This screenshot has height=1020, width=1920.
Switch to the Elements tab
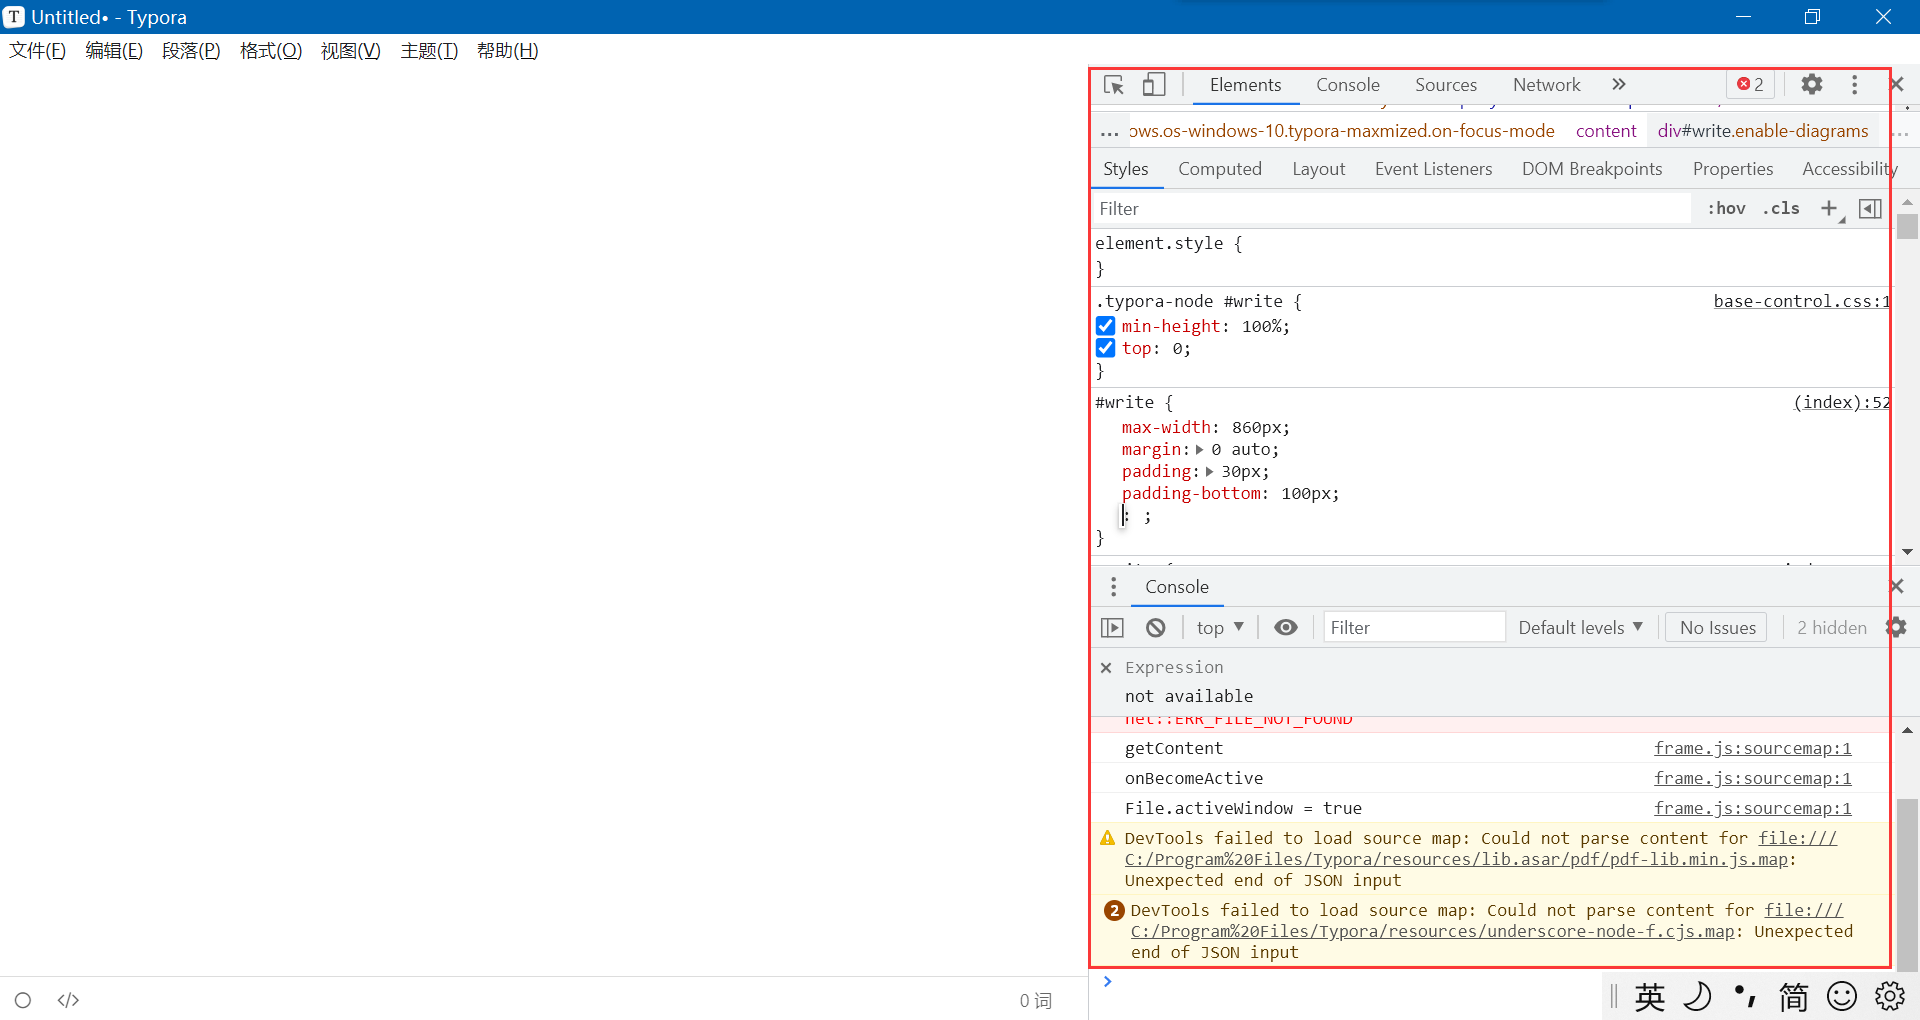click(x=1245, y=85)
